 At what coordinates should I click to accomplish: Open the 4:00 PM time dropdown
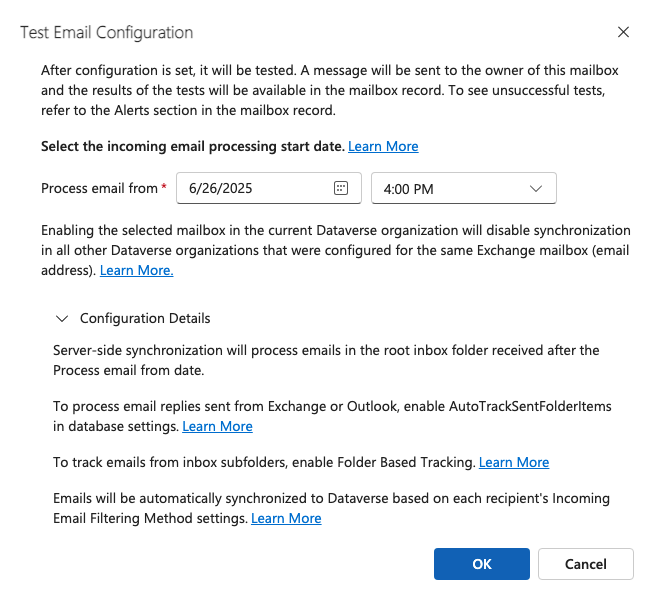tap(463, 188)
